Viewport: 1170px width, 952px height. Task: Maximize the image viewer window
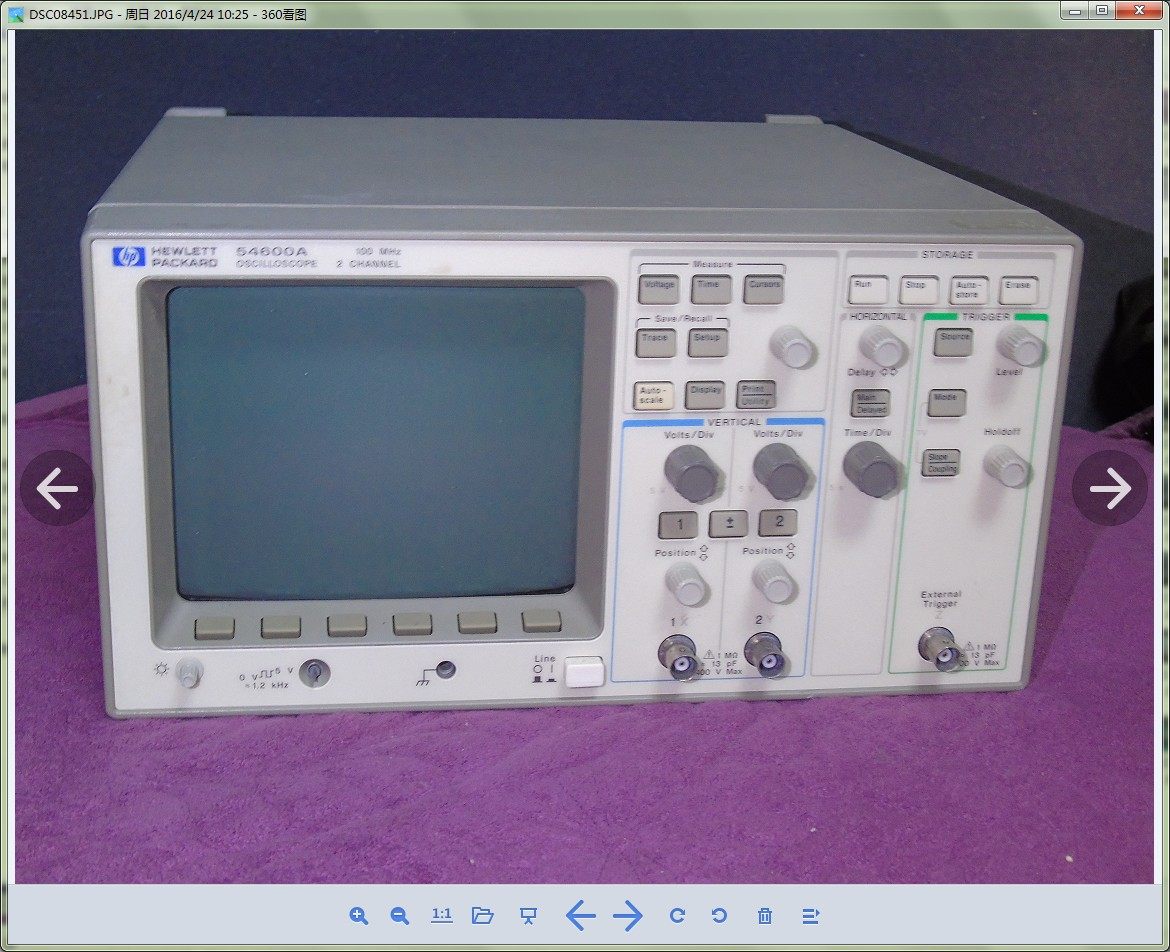1102,10
